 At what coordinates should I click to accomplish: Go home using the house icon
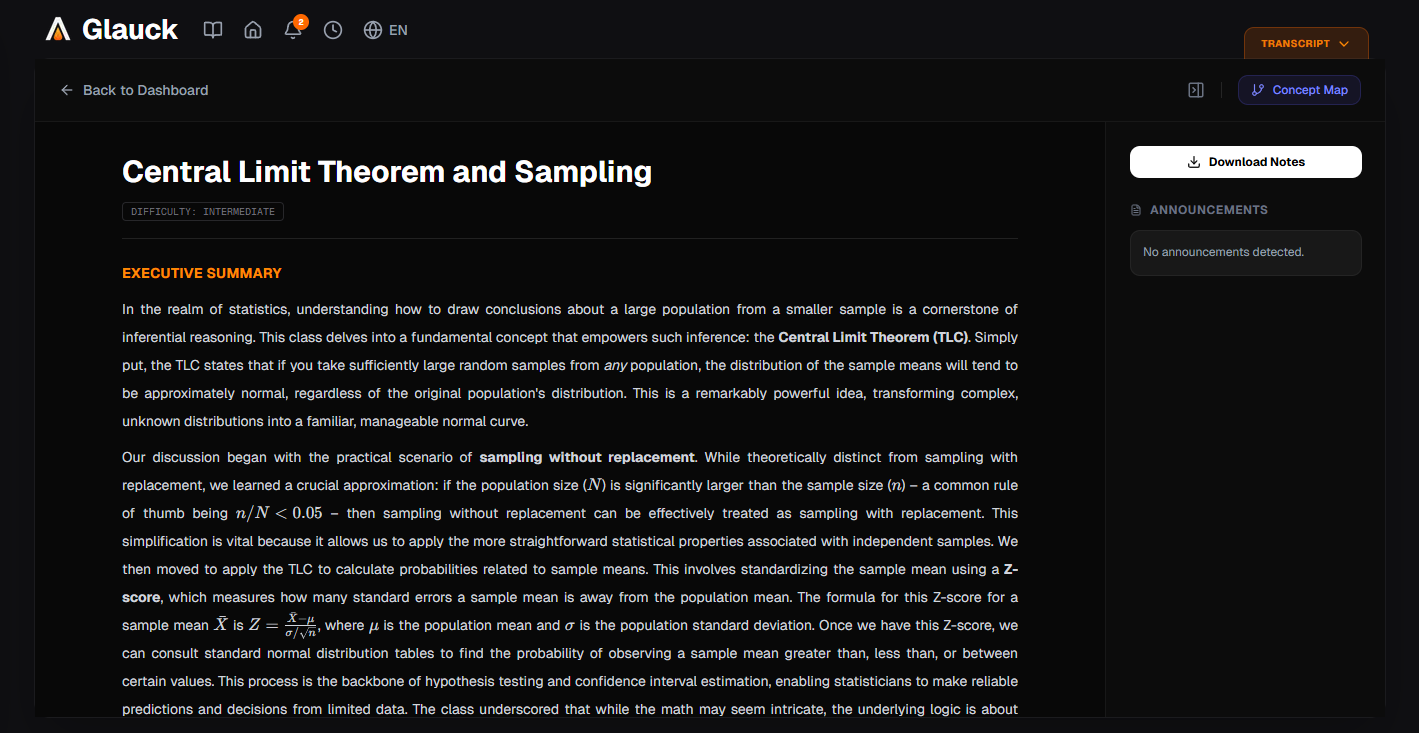253,30
